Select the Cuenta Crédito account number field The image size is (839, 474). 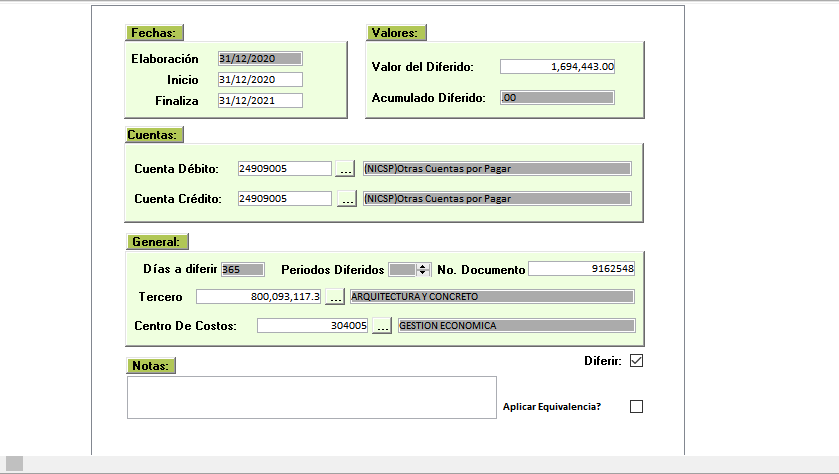coord(283,199)
